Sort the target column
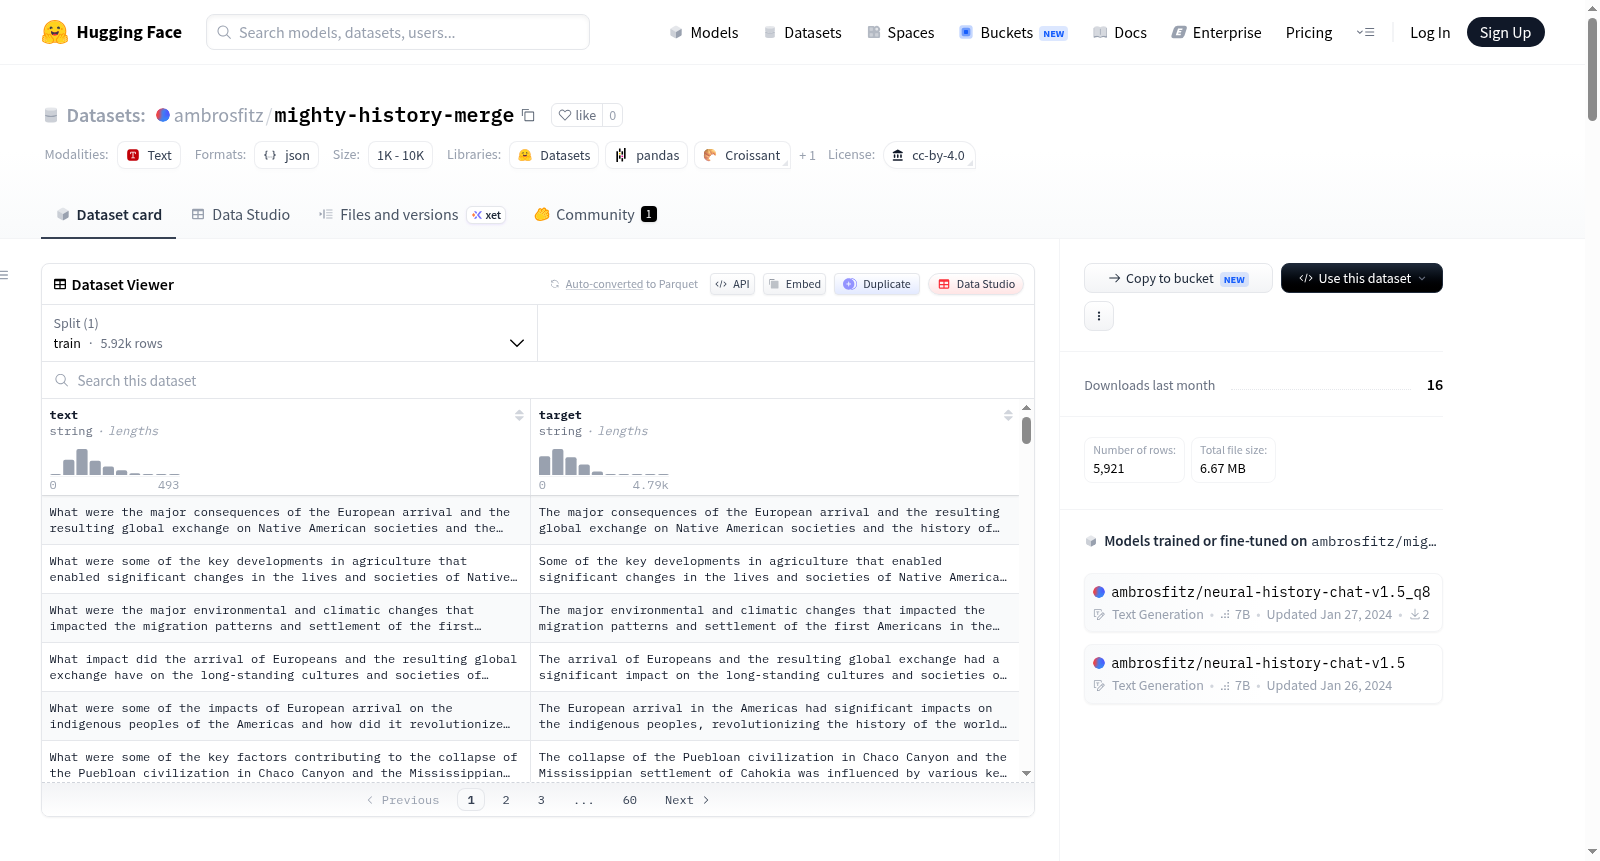The height and width of the screenshot is (861, 1600). point(1008,415)
